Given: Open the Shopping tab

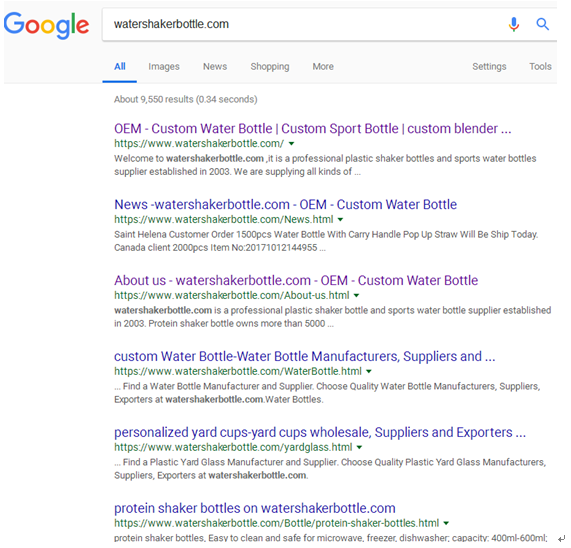Looking at the screenshot, I should coord(270,67).
